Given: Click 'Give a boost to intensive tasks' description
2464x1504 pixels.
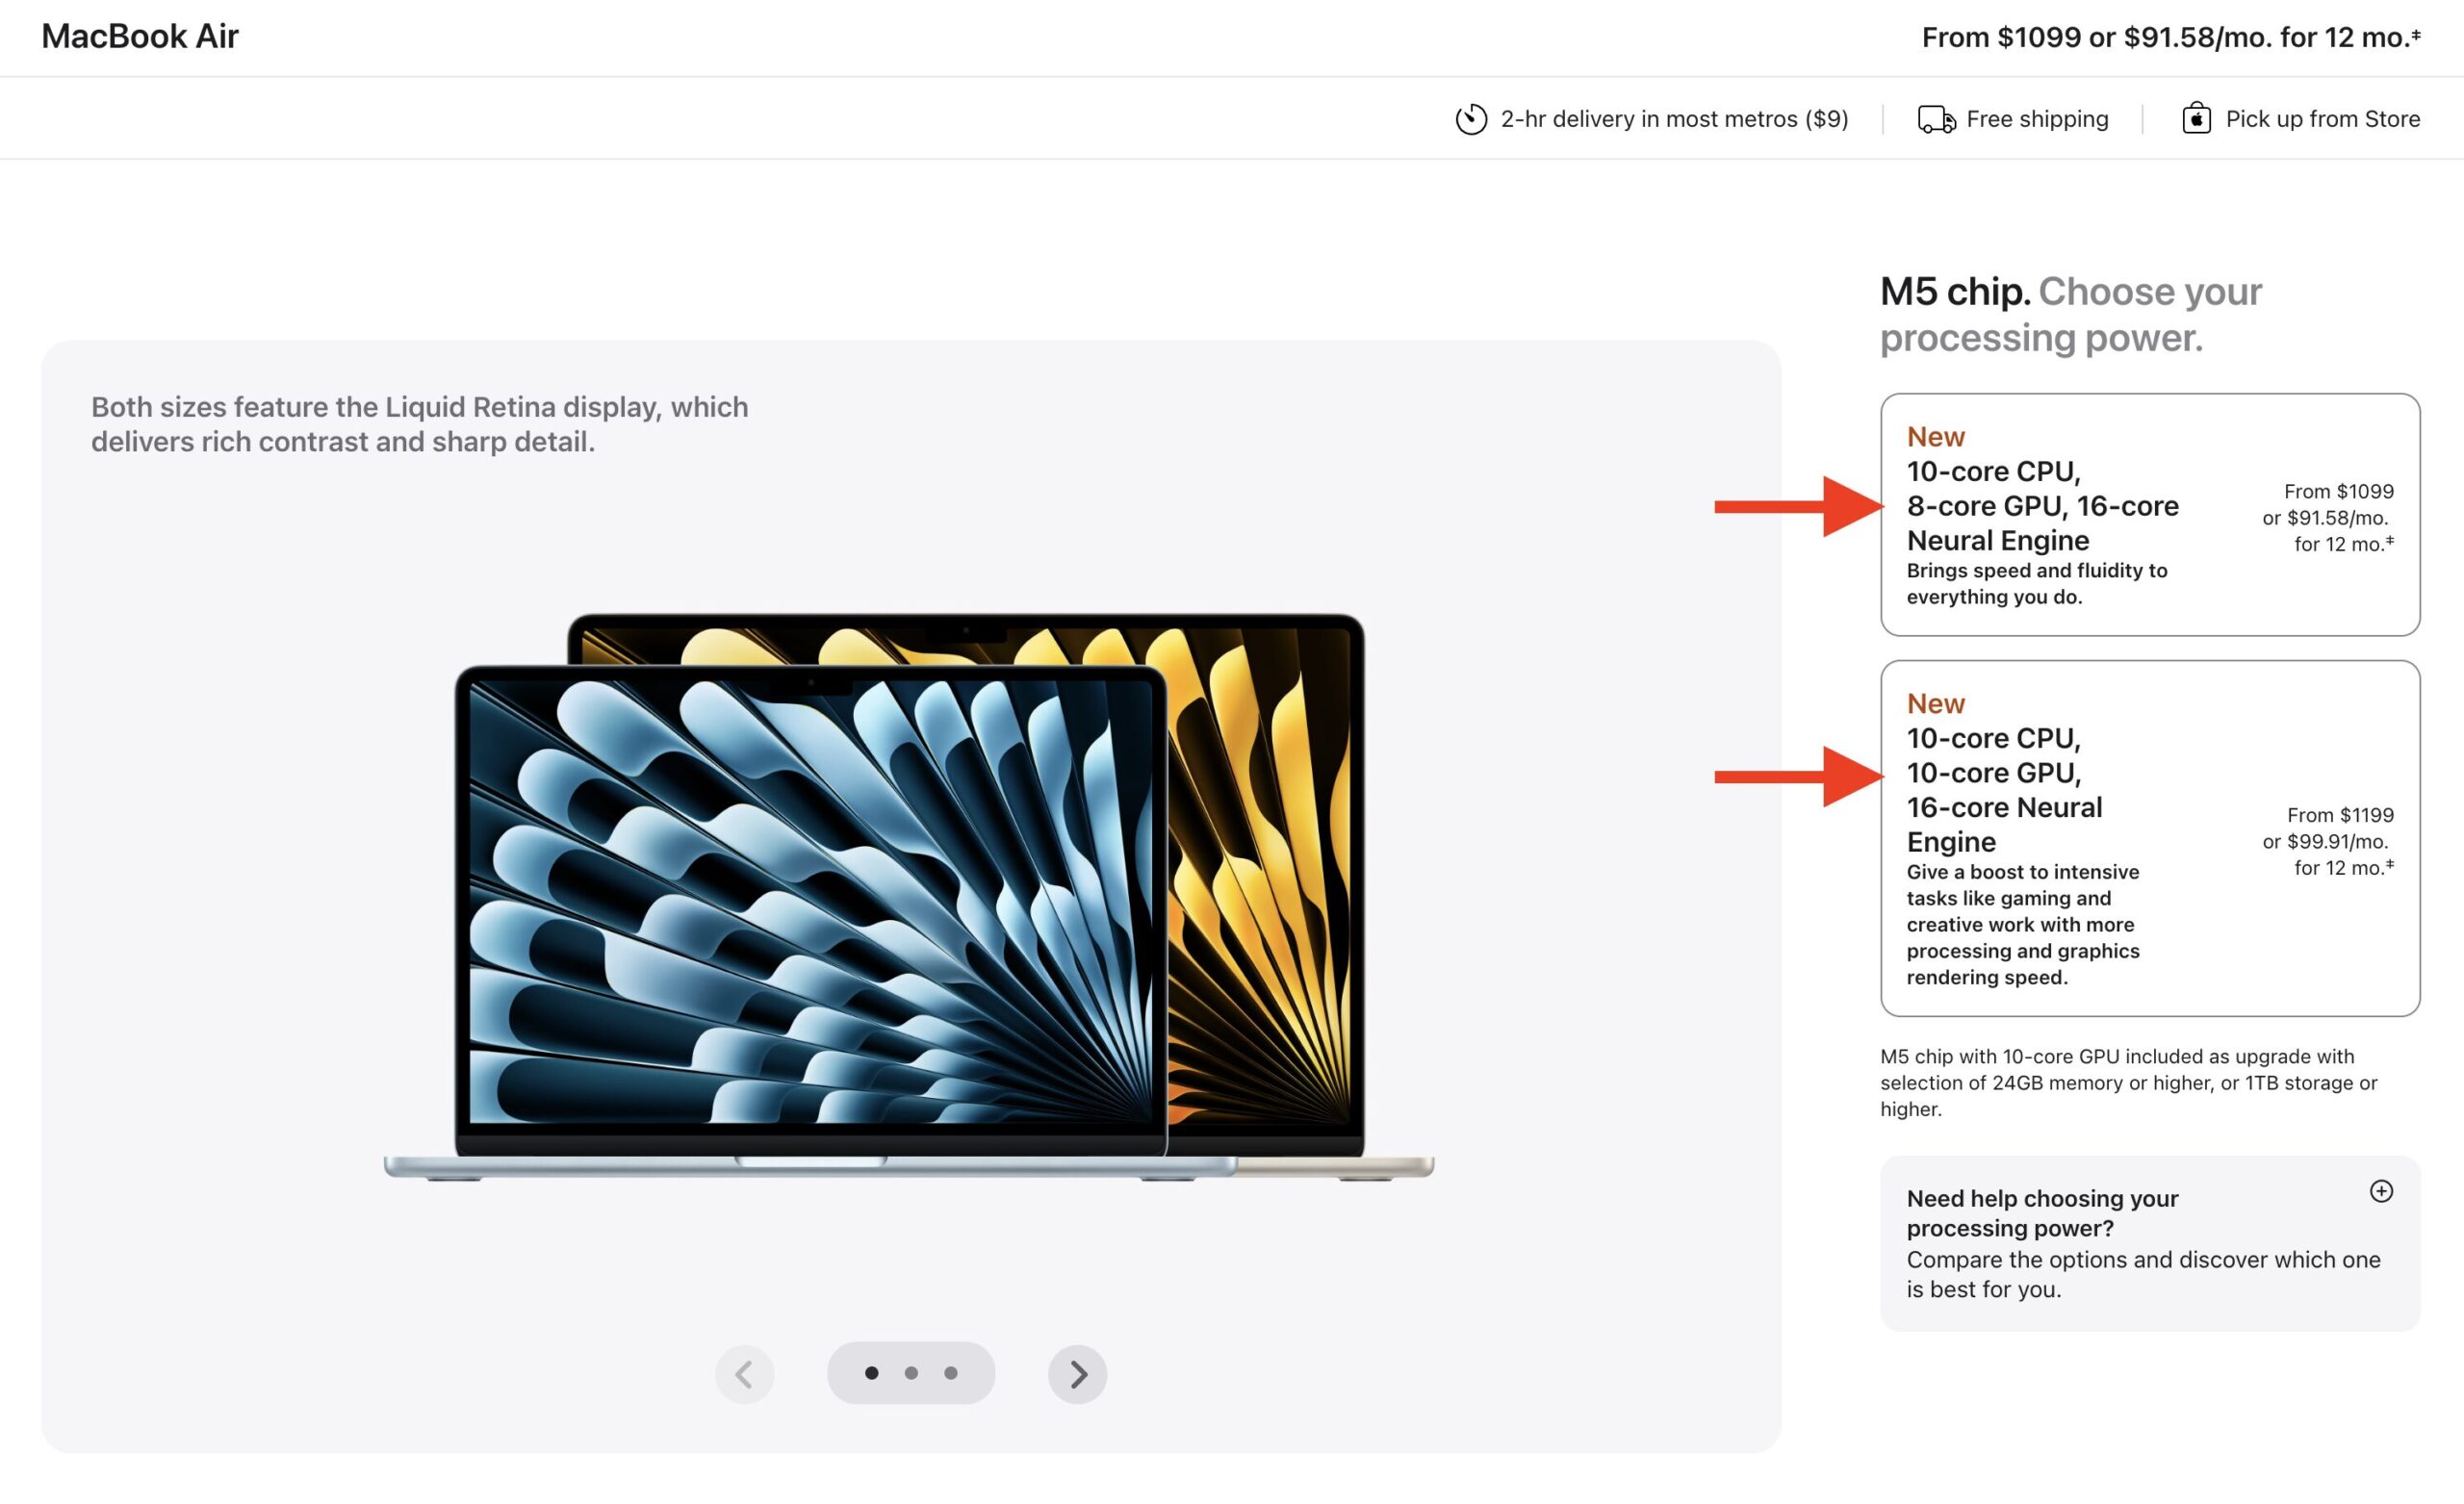Looking at the screenshot, I should click(x=2022, y=924).
